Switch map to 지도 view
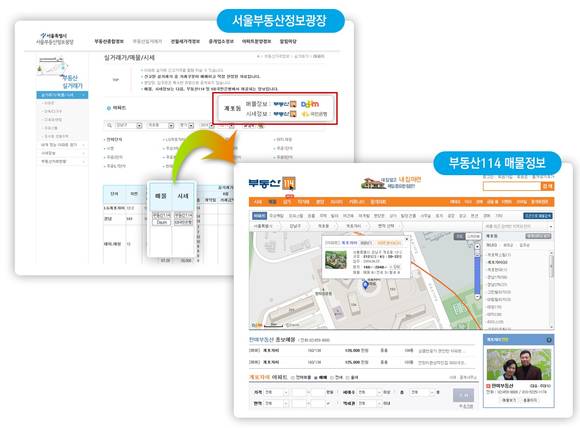Image resolution: width=580 pixels, height=428 pixels. (459, 236)
